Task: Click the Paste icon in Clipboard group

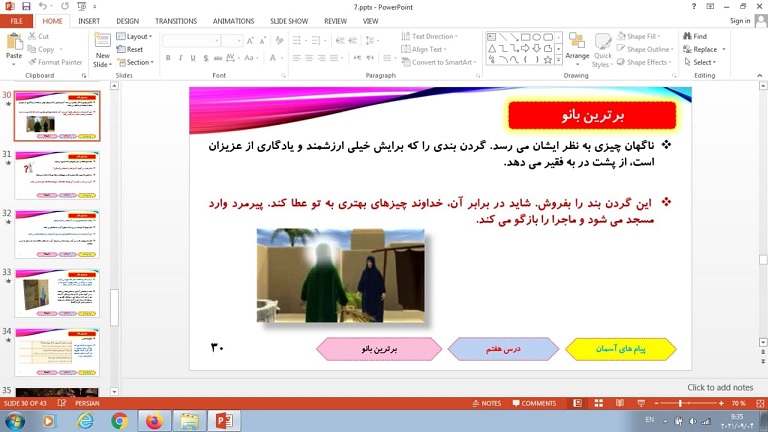Action: click(14, 44)
